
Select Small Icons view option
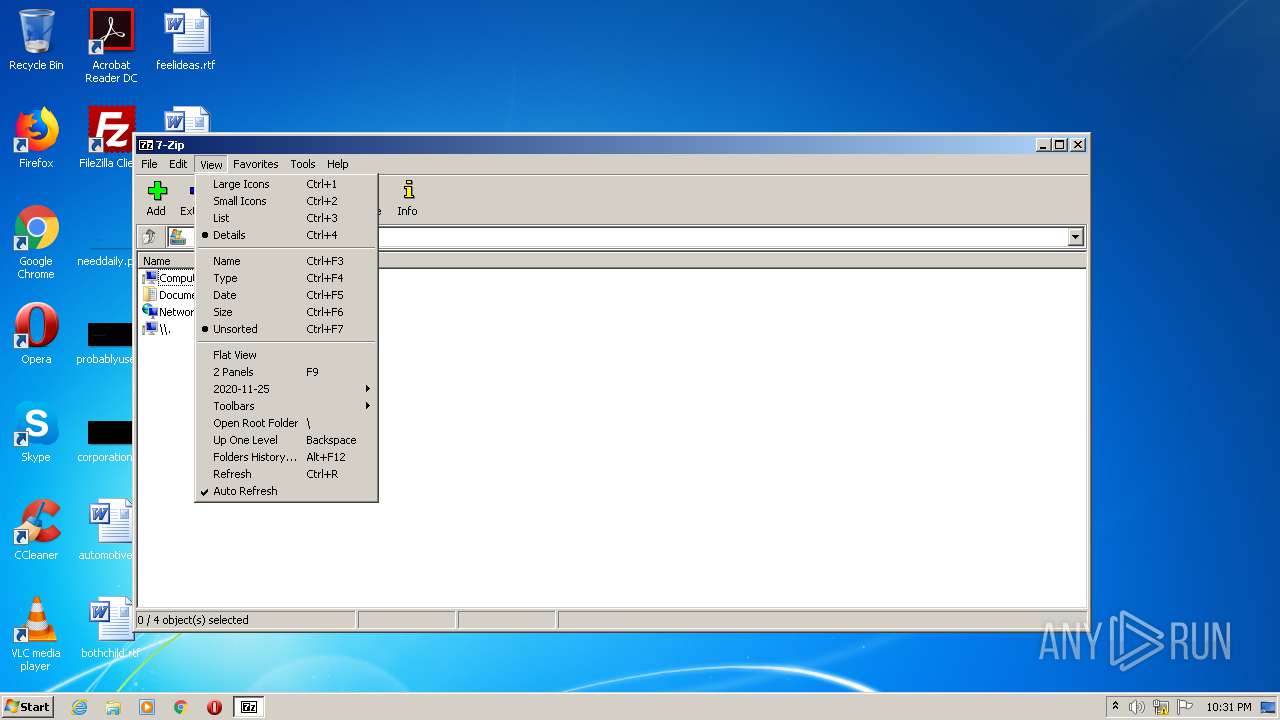coord(286,201)
